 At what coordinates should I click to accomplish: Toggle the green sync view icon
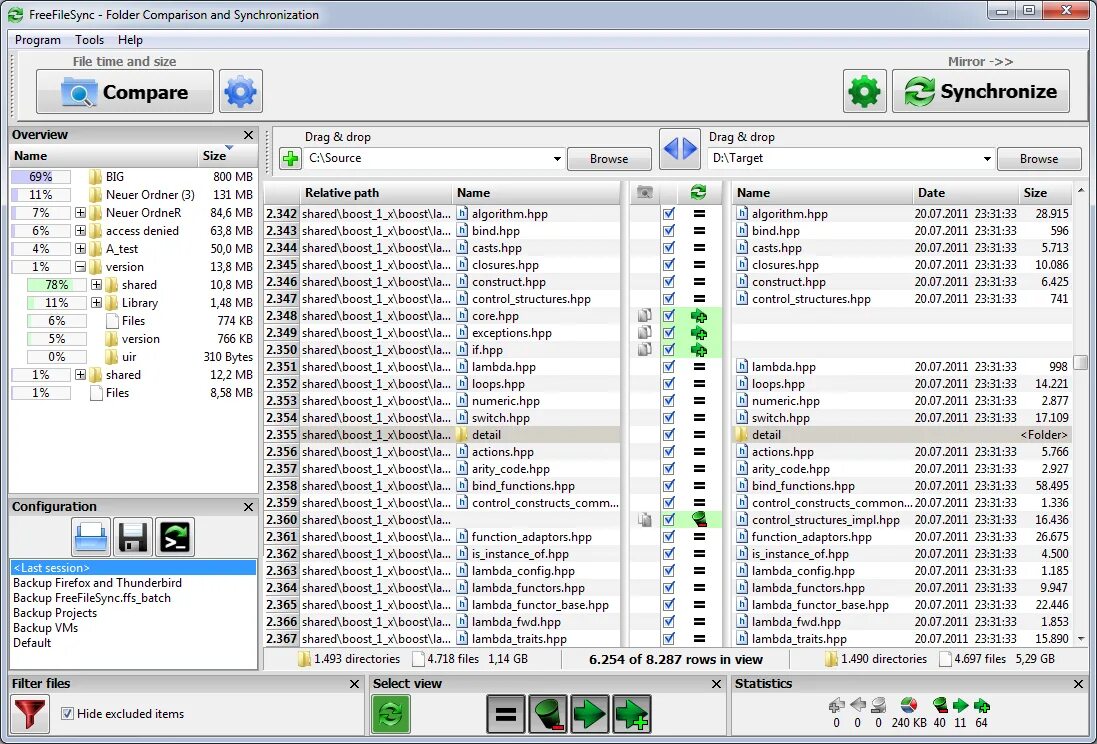click(390, 714)
